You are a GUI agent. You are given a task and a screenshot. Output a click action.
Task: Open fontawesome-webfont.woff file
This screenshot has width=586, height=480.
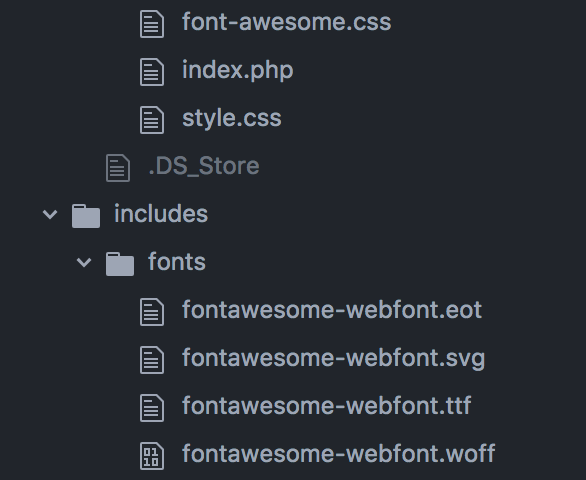pos(339,453)
